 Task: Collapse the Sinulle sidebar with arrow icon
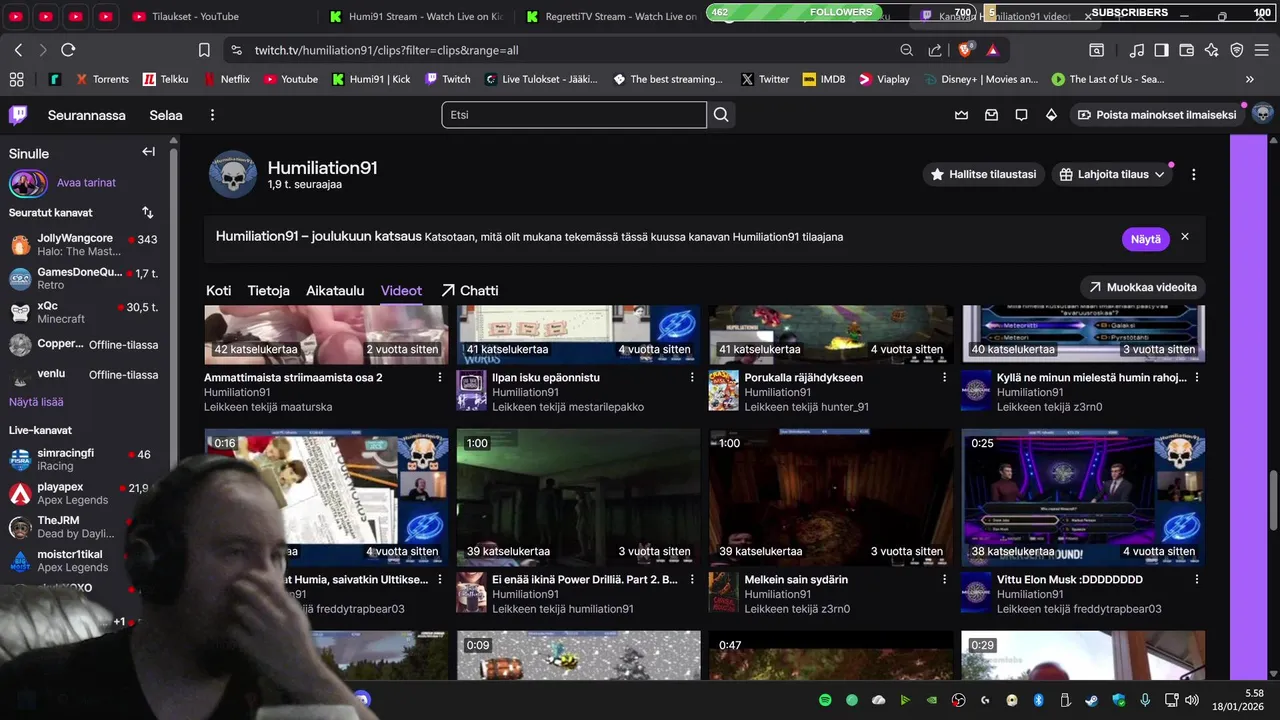(148, 152)
